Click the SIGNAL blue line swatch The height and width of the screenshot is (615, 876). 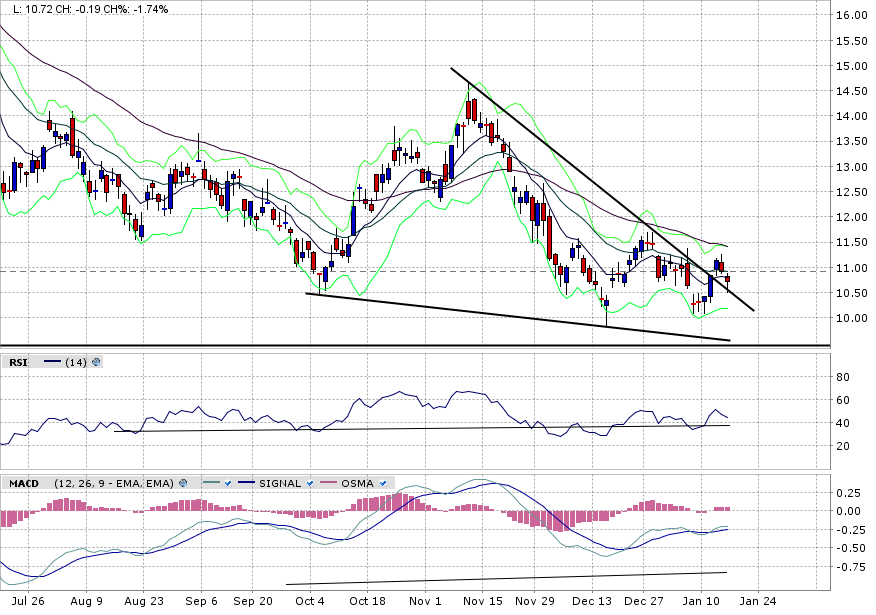coord(245,483)
